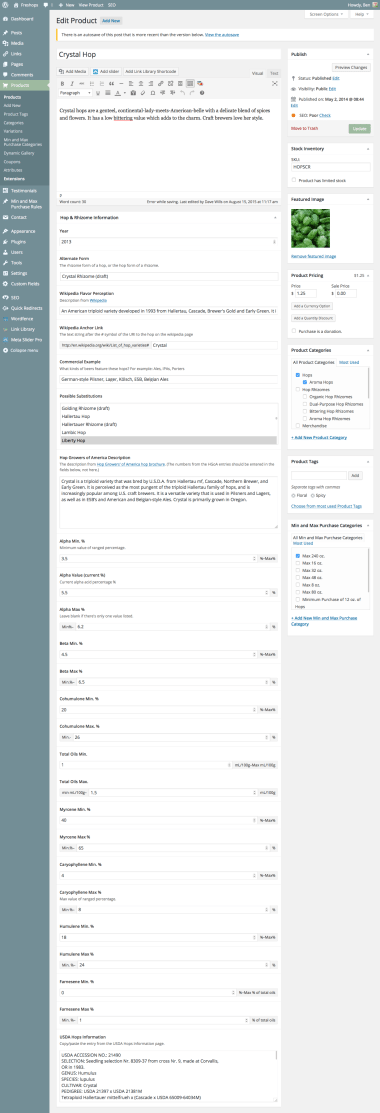
Task: Uncheck the Aroma Hops category
Action: [x=305, y=382]
